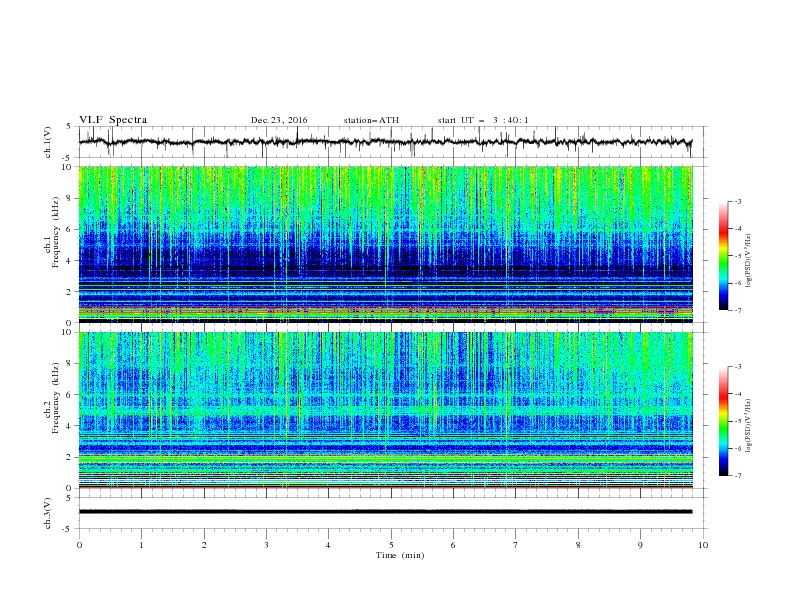Screen dimensions: 792x612
Task: Click the "5" upper tick of ch.1(V) axis
Action: (x=70, y=126)
